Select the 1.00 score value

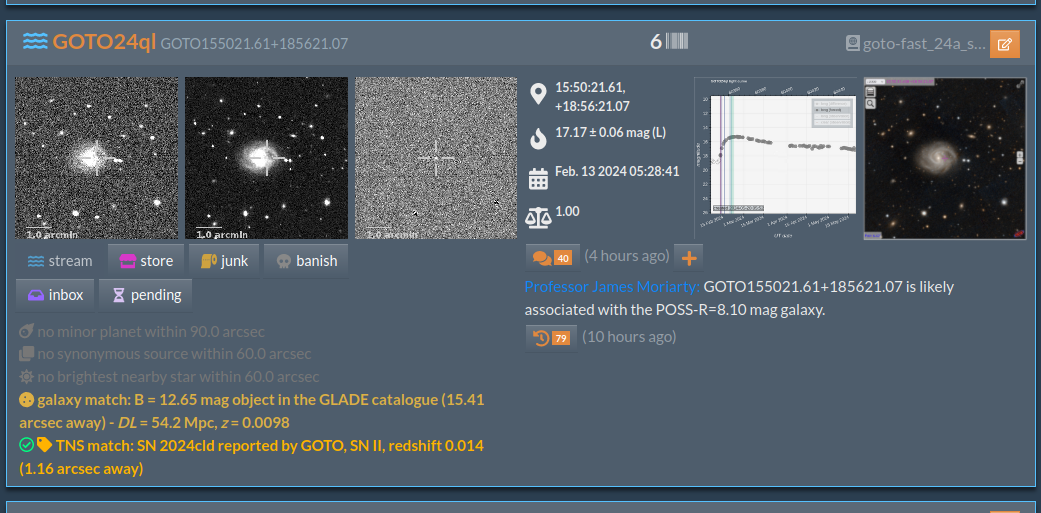(x=567, y=211)
